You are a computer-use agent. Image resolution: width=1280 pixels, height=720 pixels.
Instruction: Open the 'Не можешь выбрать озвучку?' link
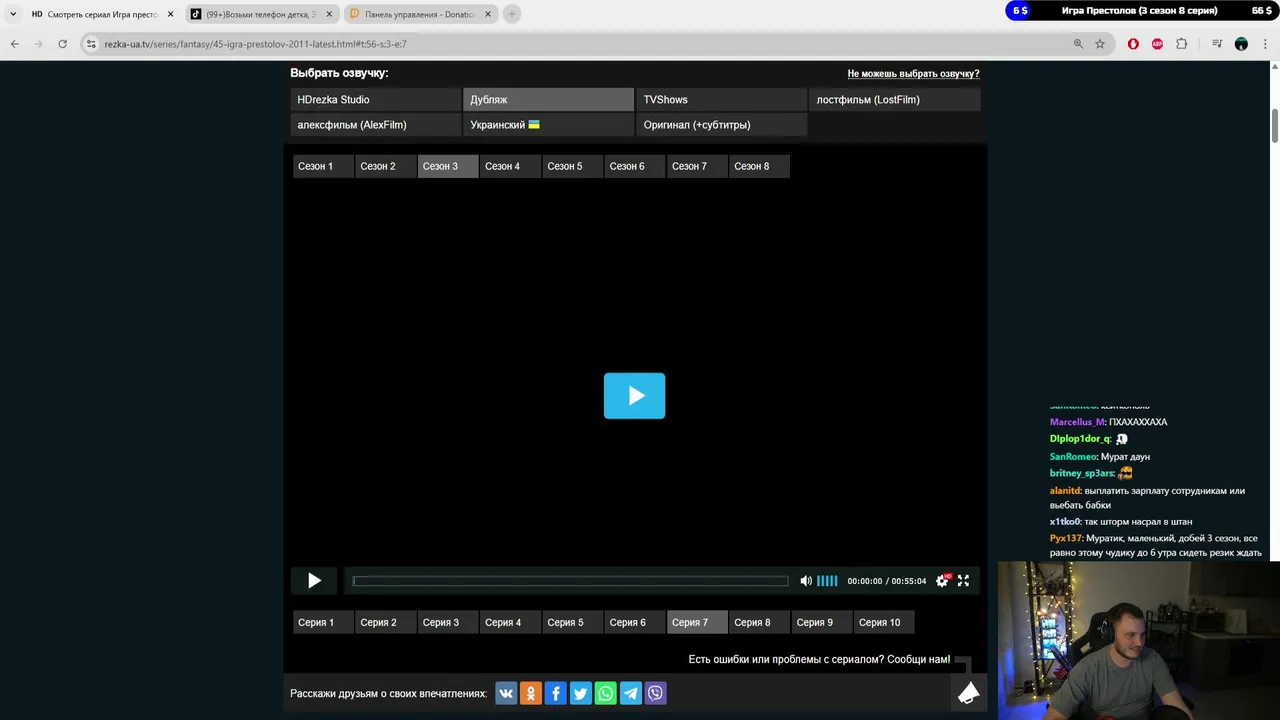pyautogui.click(x=913, y=74)
